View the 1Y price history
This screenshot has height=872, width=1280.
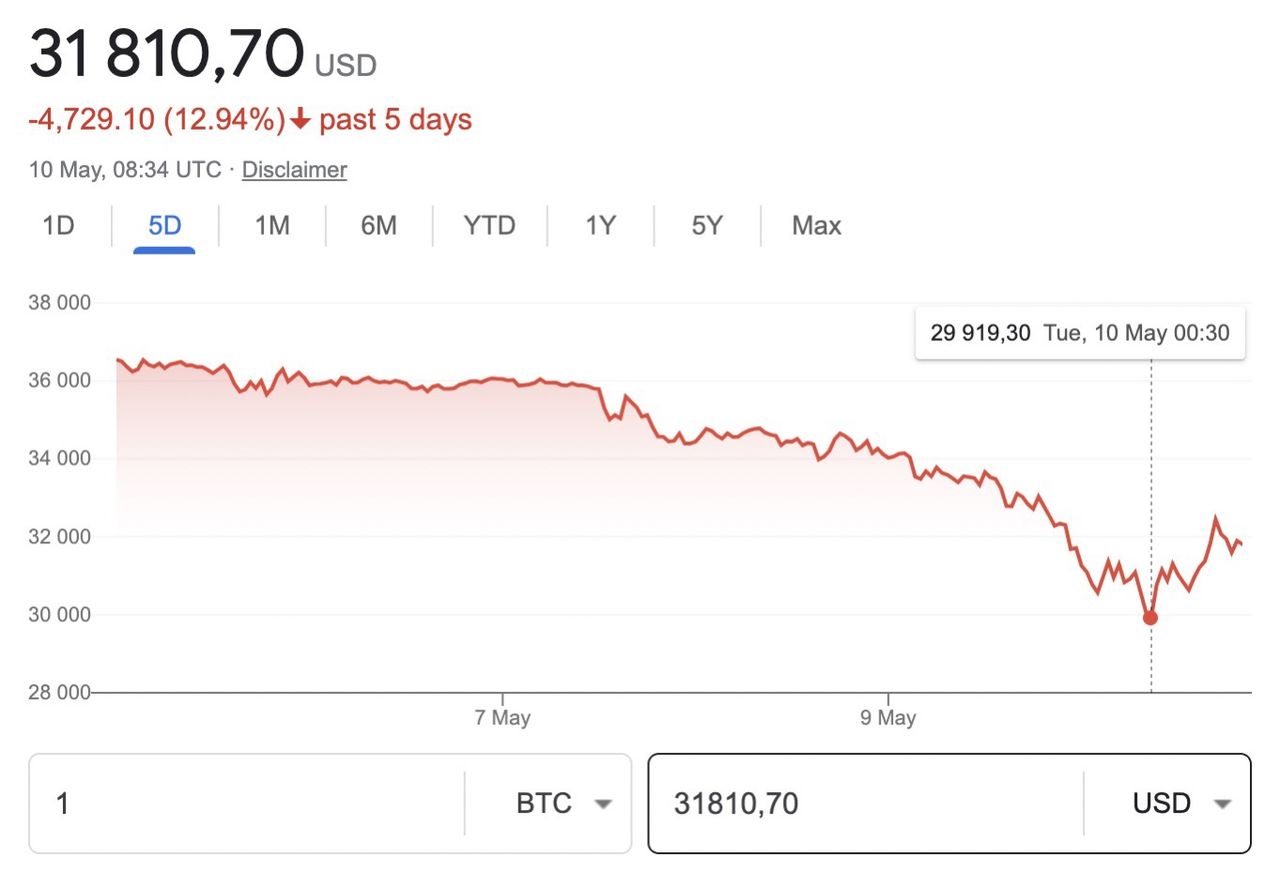pyautogui.click(x=600, y=226)
